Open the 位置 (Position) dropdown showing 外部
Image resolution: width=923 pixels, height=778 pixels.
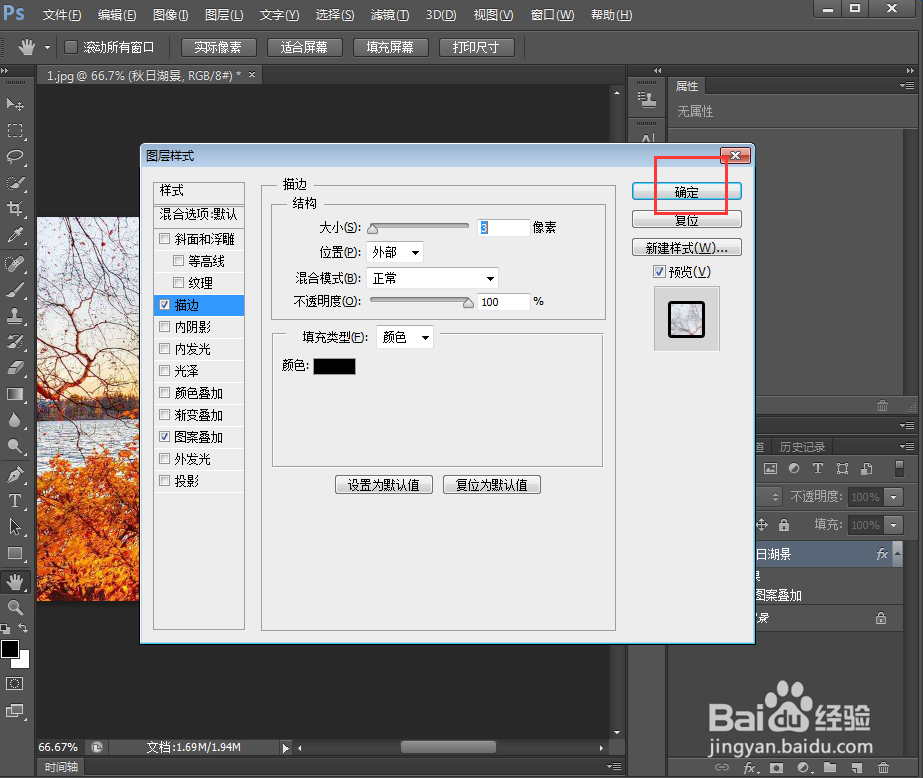(x=394, y=252)
